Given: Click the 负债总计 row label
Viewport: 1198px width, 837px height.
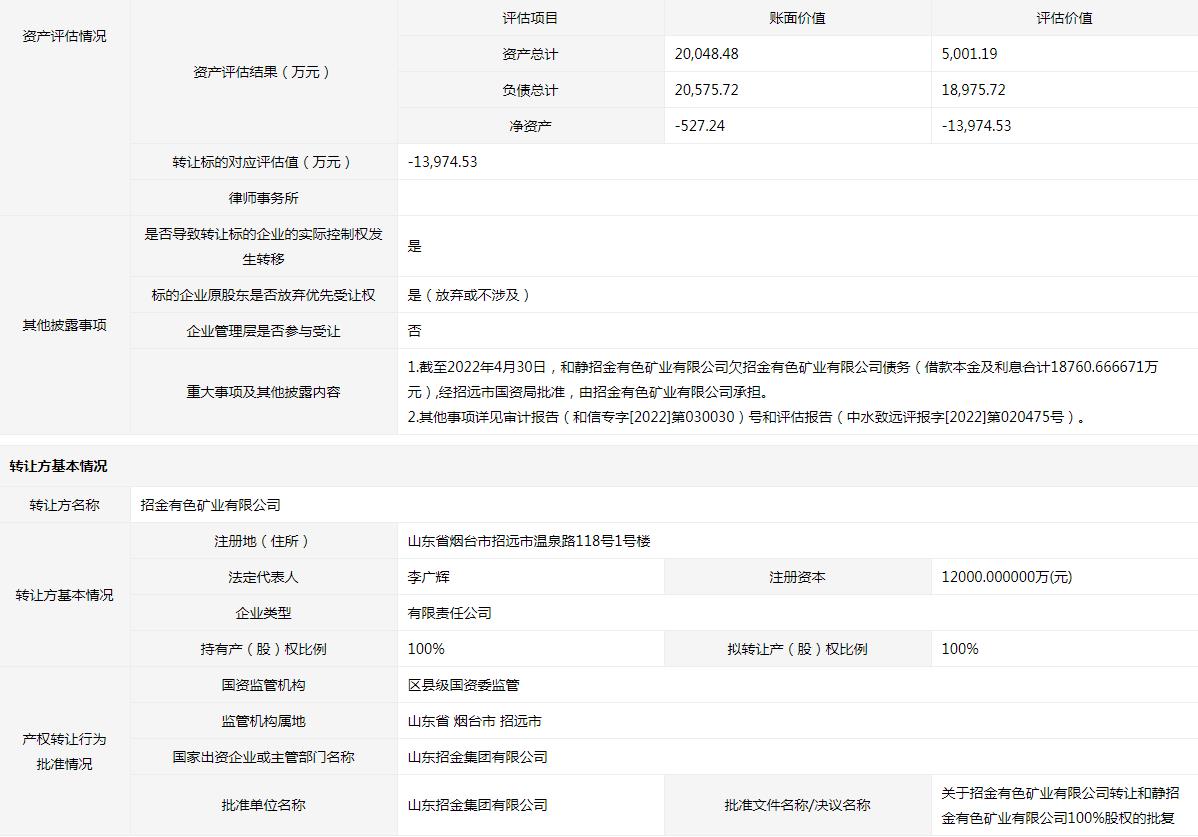Looking at the screenshot, I should click(530, 90).
